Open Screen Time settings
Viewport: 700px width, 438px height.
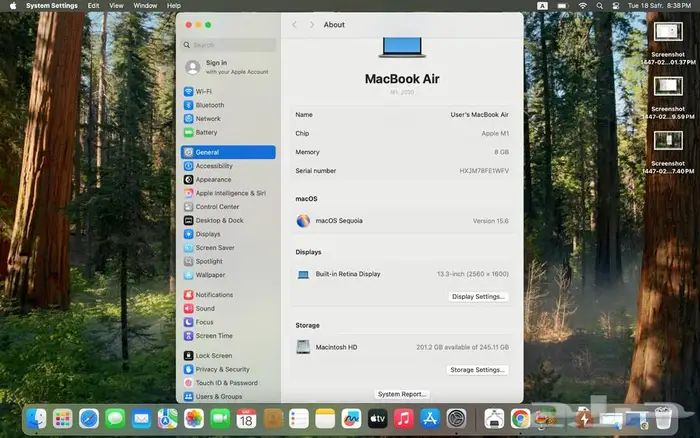(228, 336)
